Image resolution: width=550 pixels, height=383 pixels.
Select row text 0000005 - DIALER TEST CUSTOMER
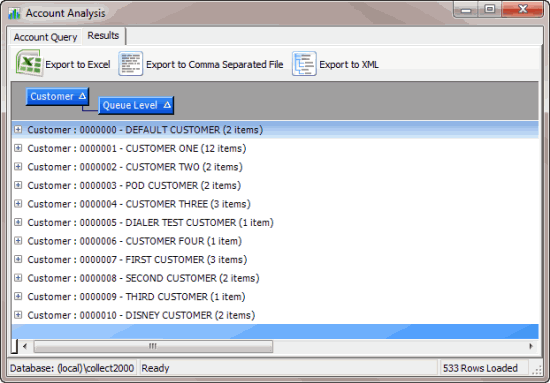tap(157, 223)
